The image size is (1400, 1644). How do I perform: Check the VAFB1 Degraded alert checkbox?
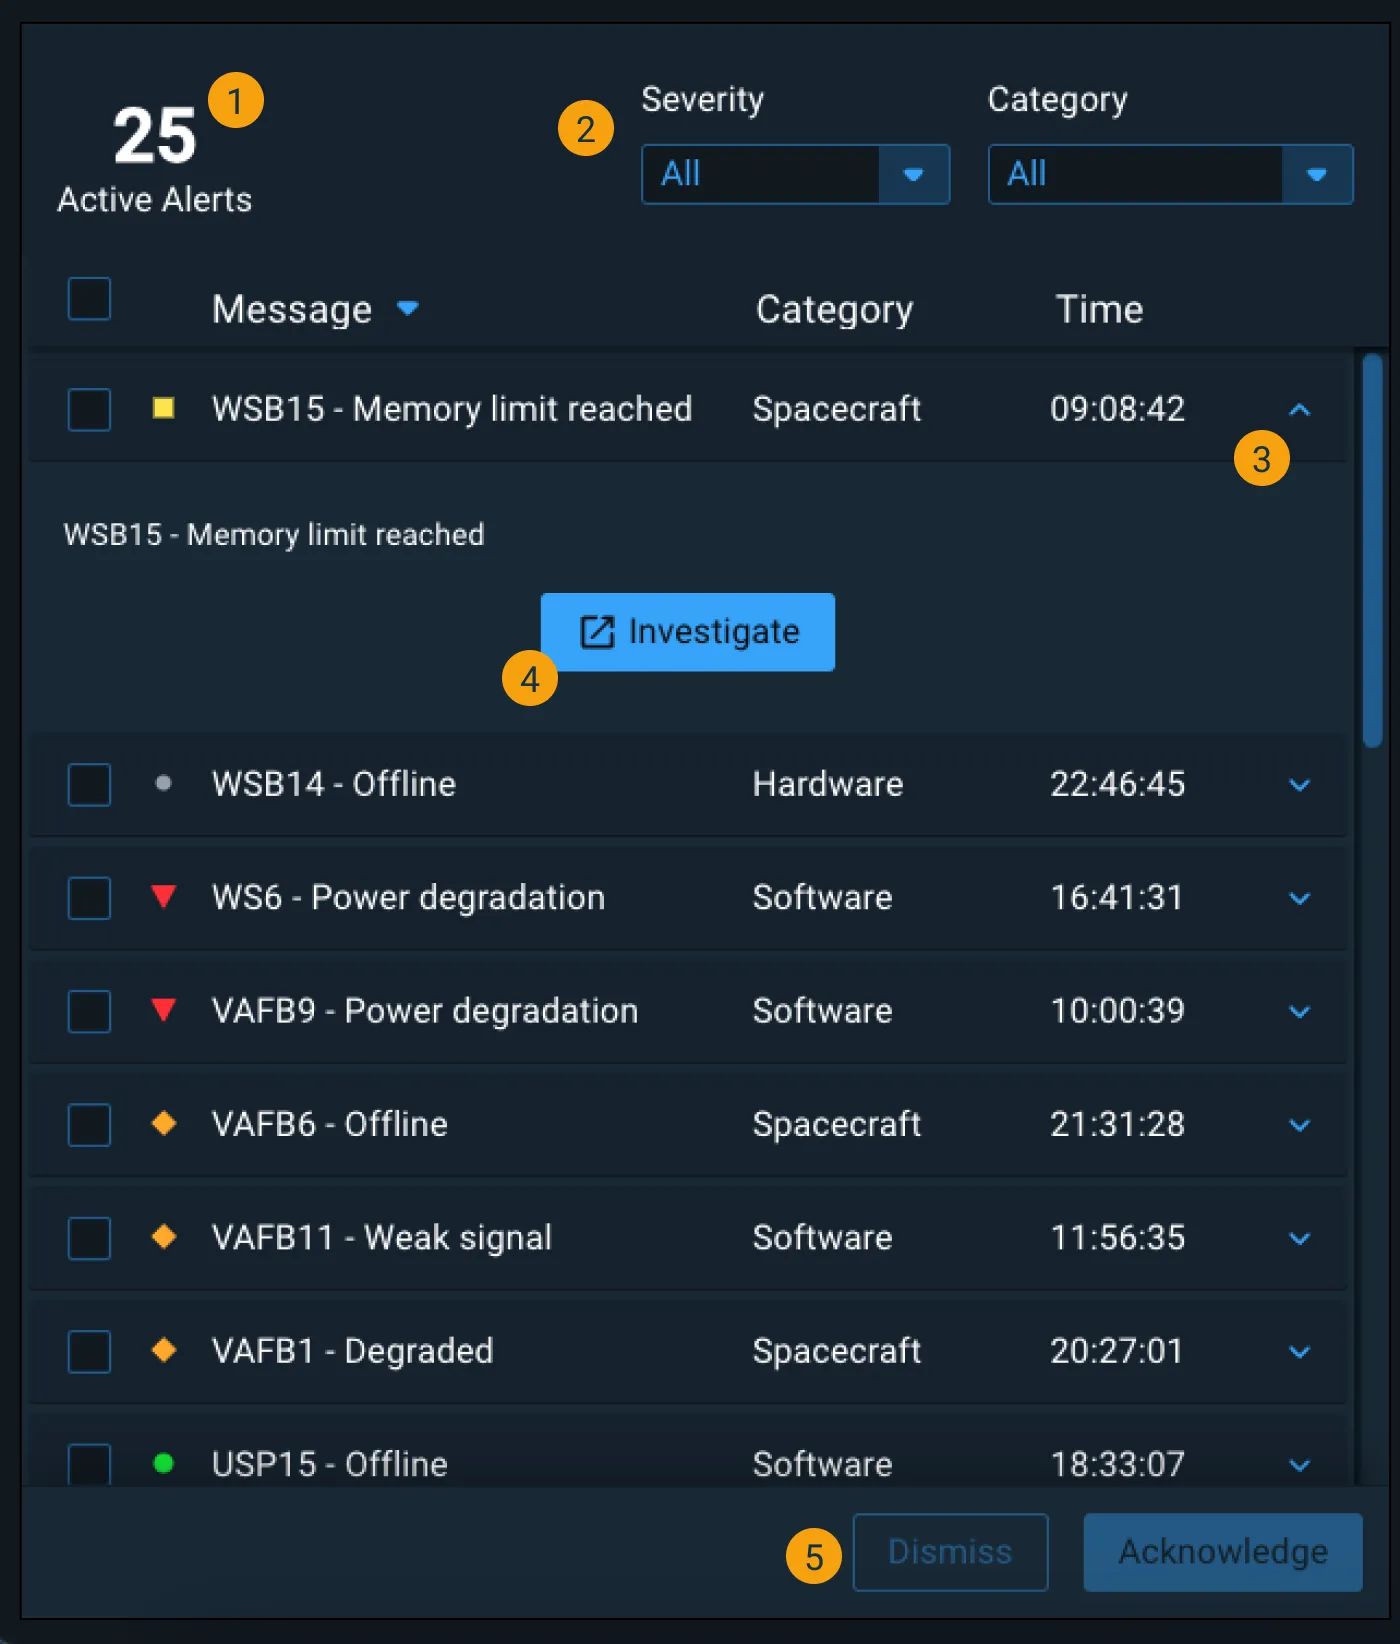[x=89, y=1351]
